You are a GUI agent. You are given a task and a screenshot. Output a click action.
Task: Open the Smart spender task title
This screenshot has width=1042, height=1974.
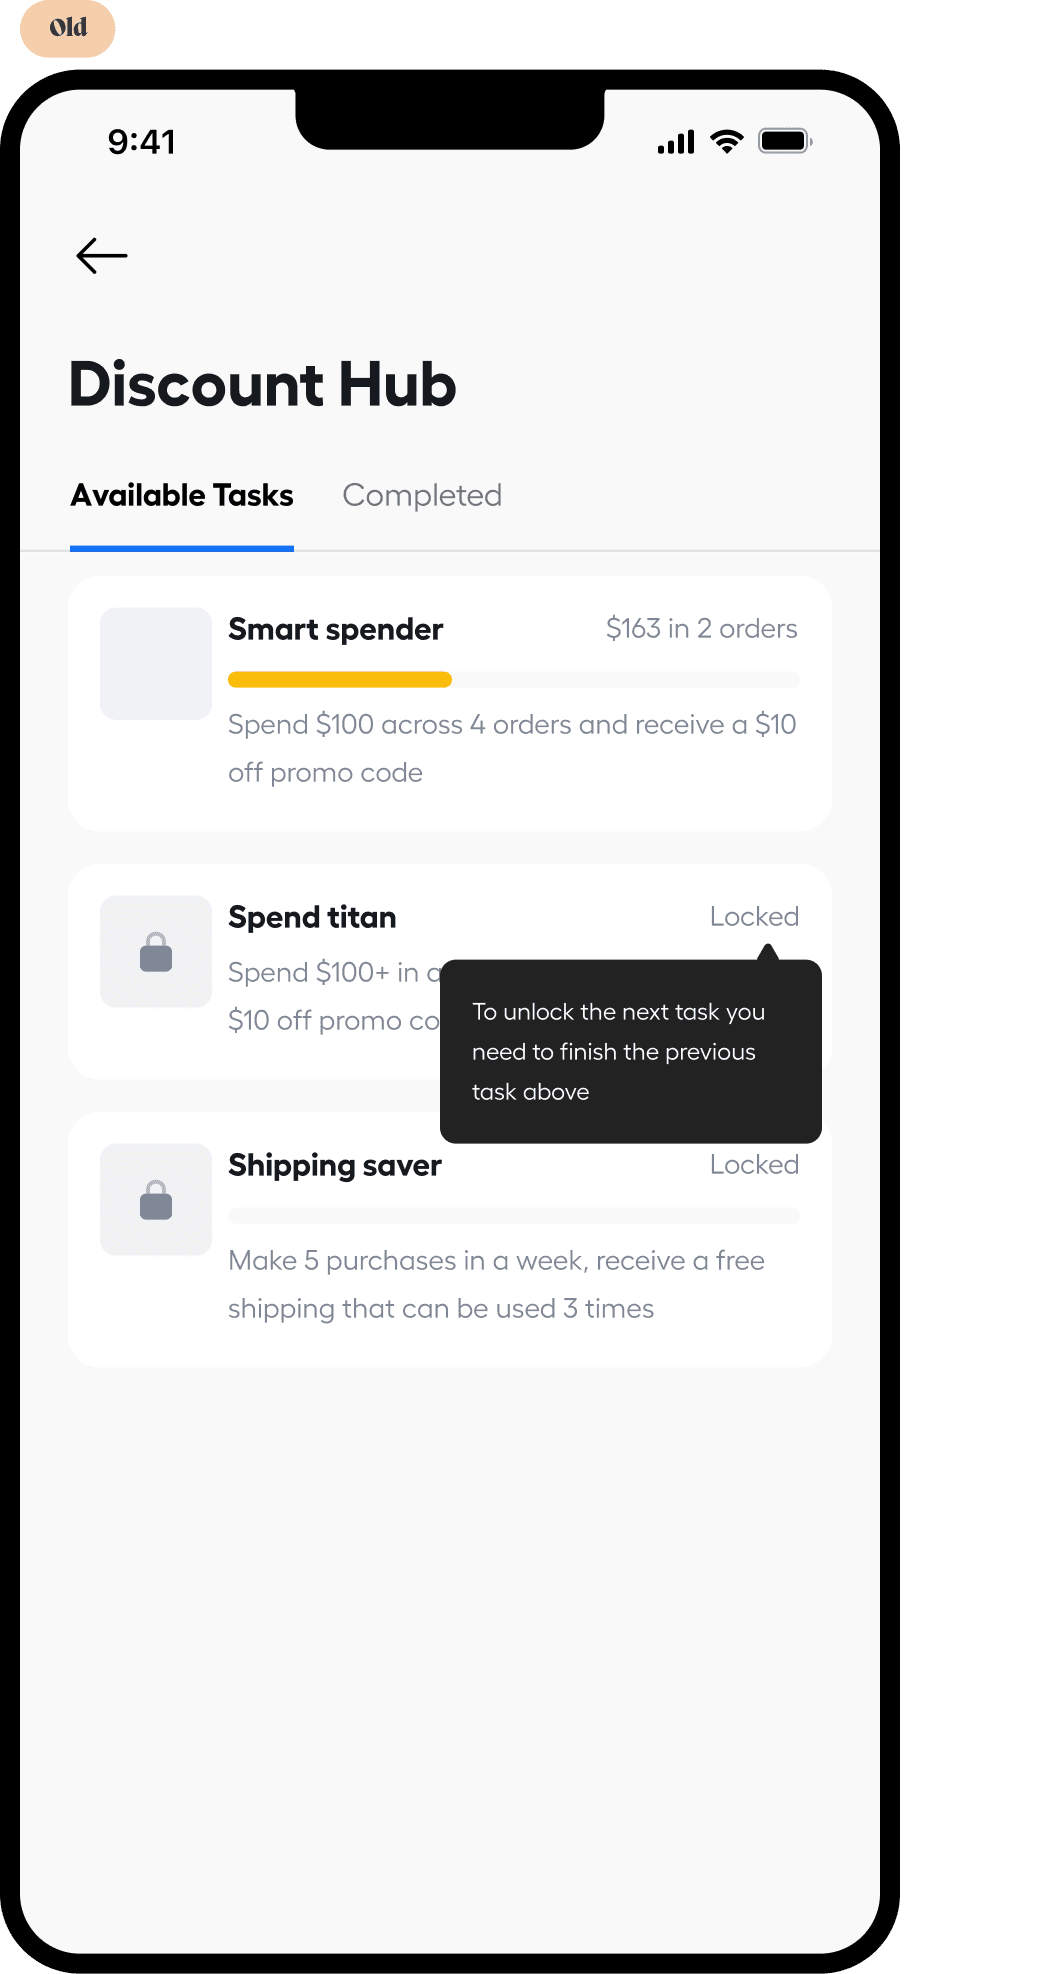(x=335, y=629)
